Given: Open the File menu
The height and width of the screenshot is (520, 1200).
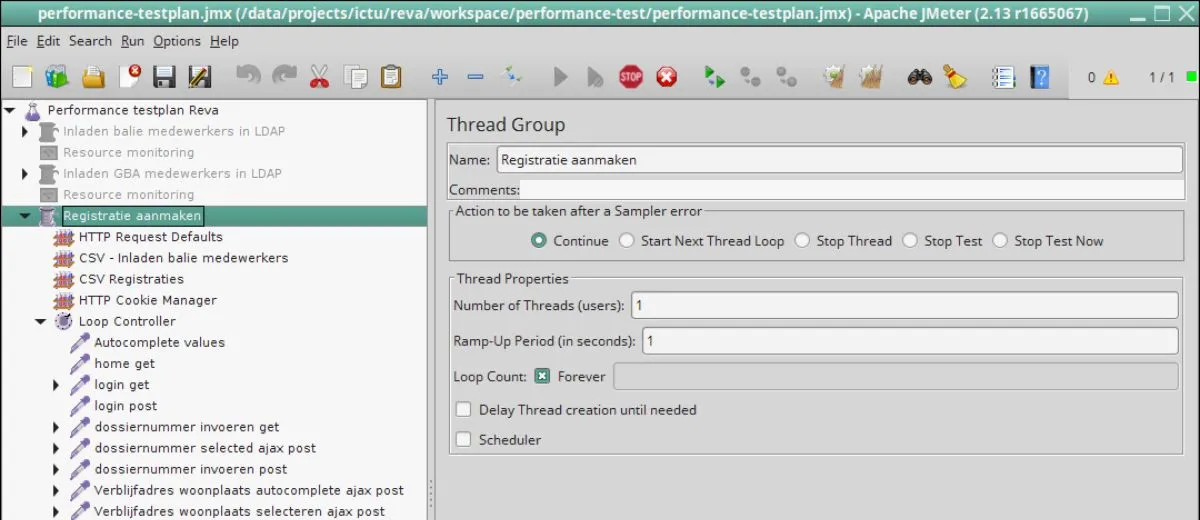Looking at the screenshot, I should pos(17,41).
